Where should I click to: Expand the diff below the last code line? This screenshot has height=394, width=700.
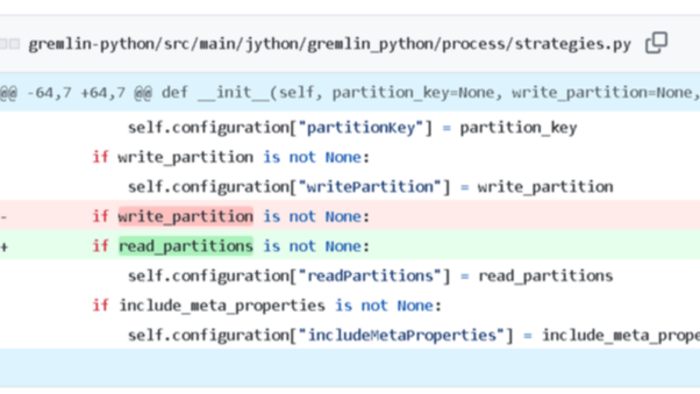tap(350, 367)
